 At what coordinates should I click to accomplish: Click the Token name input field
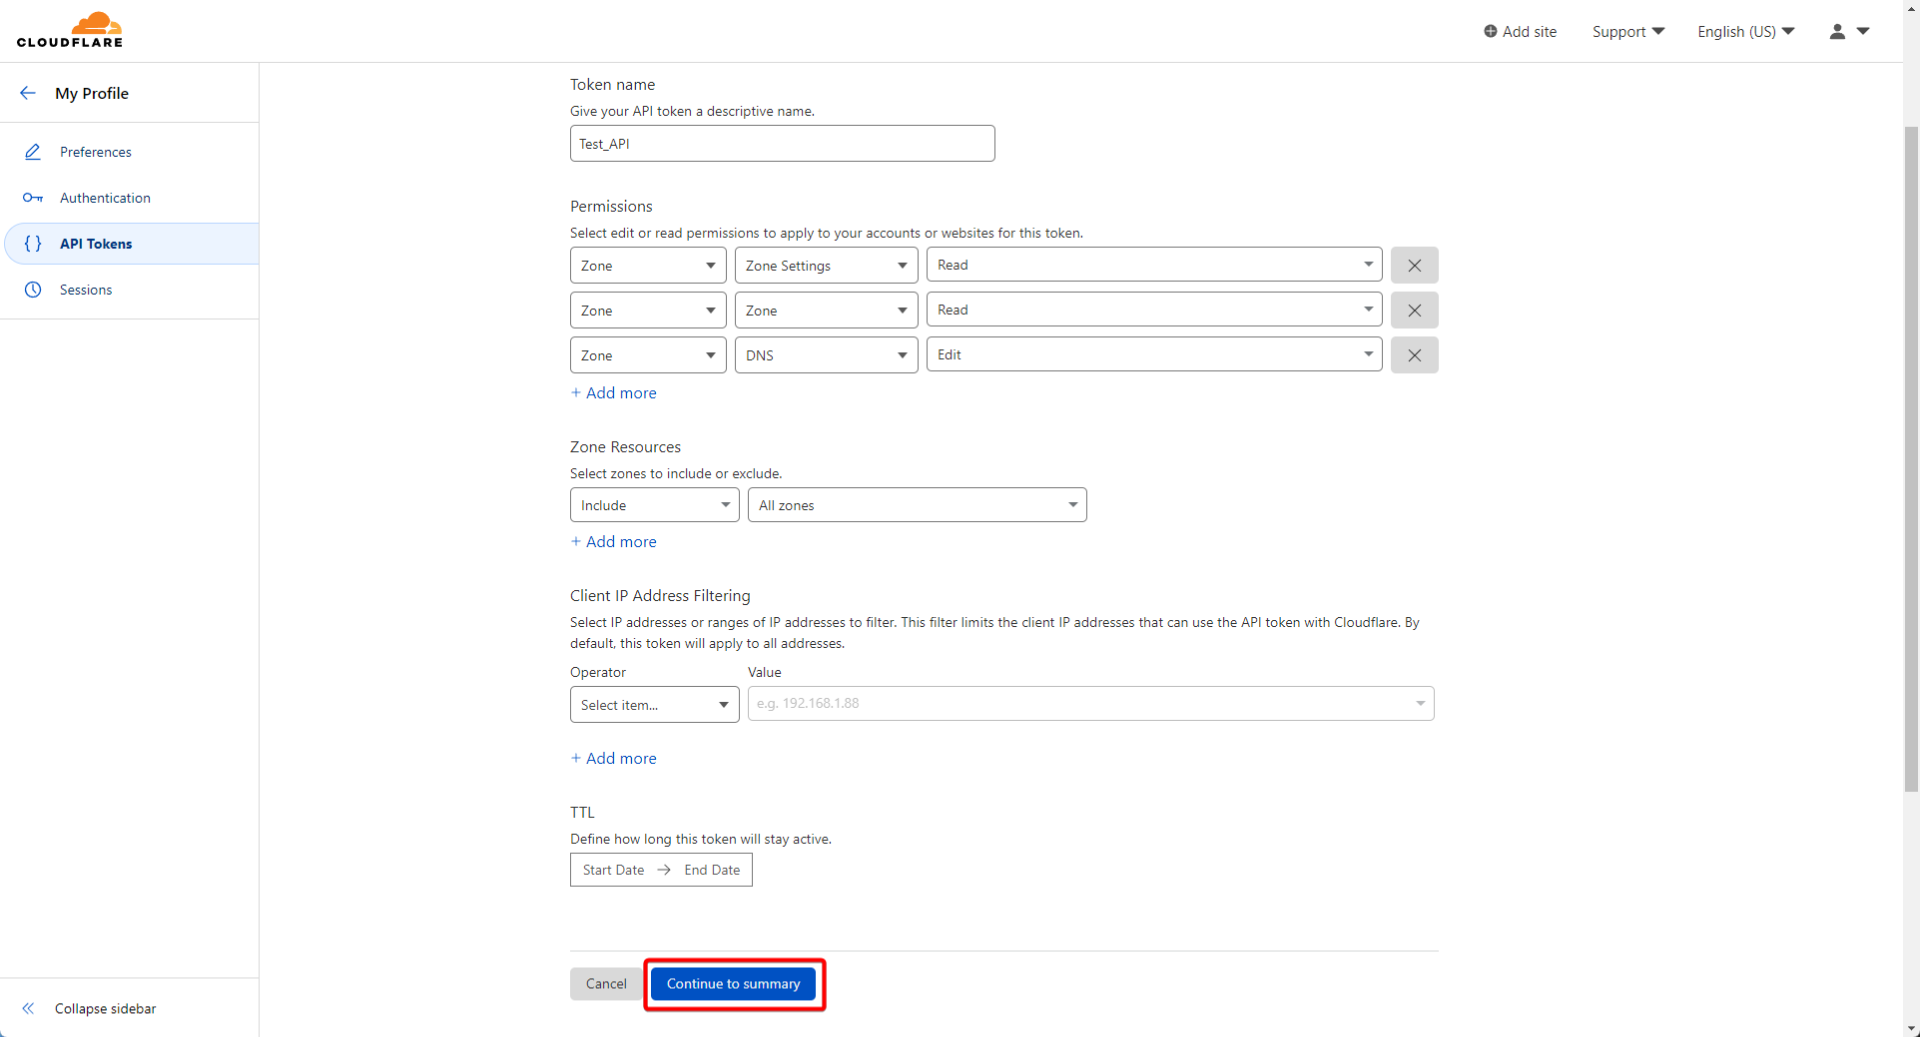click(x=781, y=144)
